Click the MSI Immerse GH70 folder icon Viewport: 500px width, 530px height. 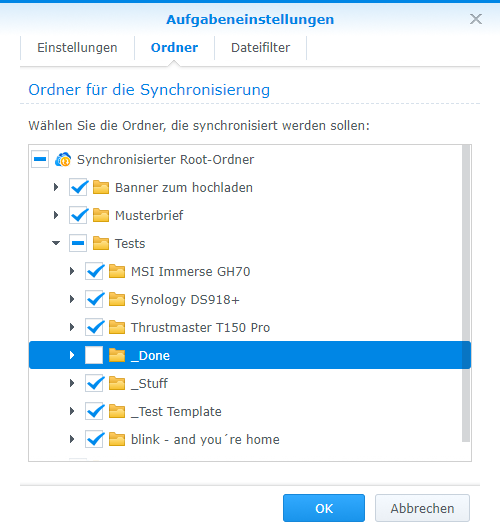click(117, 271)
